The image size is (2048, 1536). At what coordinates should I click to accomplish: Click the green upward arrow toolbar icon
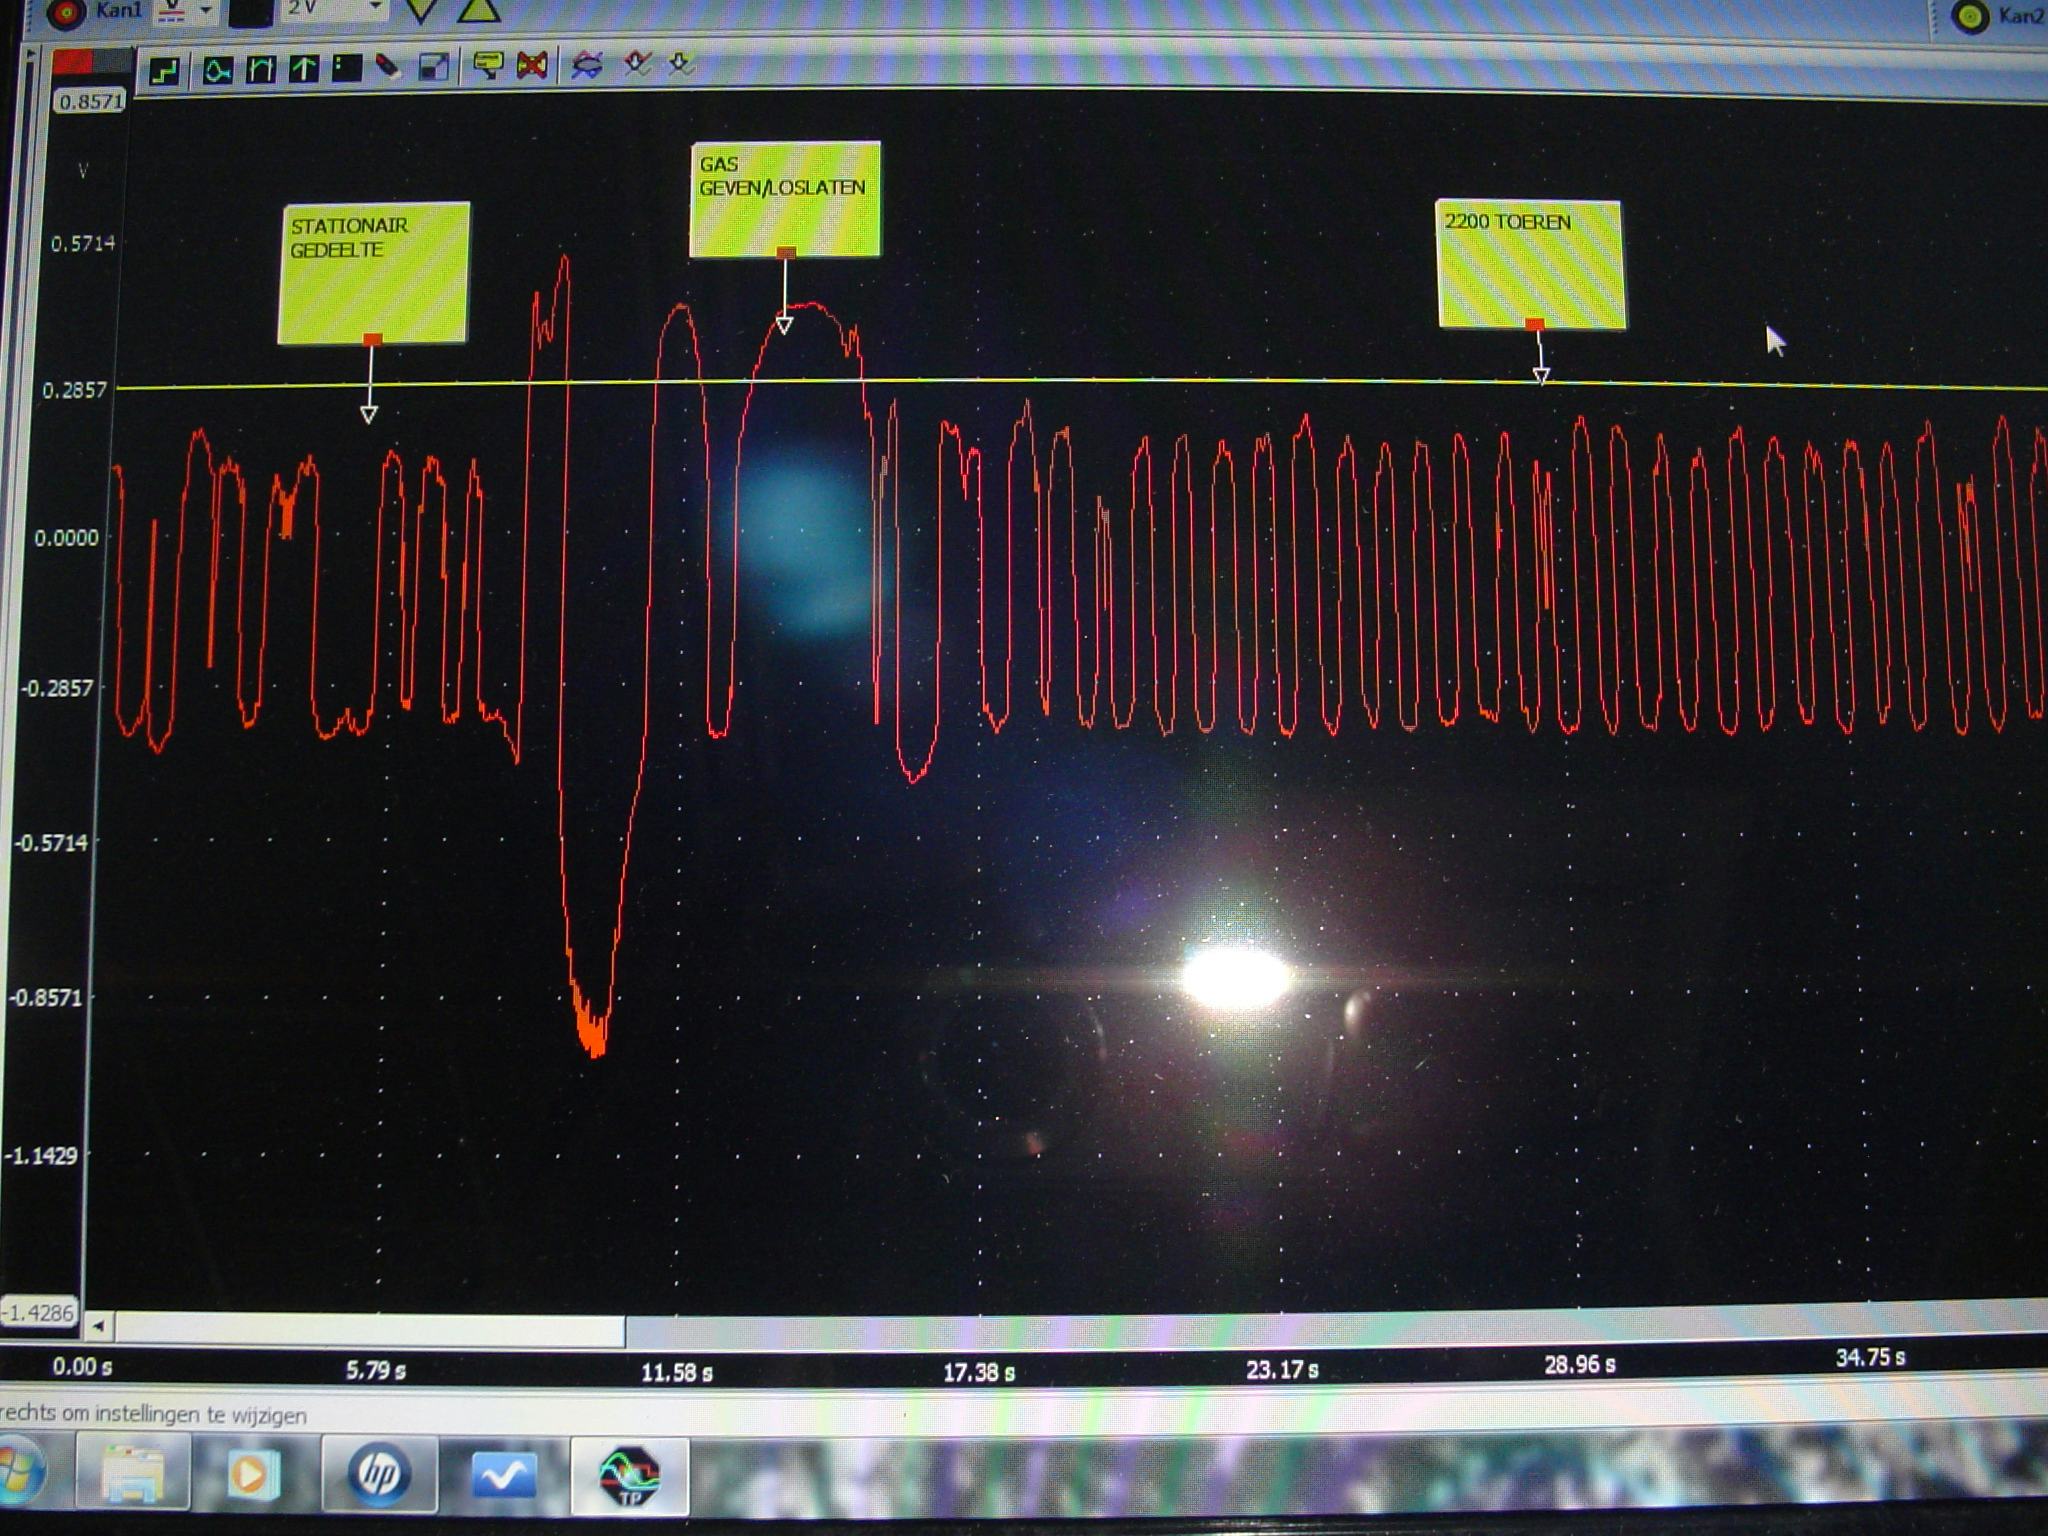point(304,68)
